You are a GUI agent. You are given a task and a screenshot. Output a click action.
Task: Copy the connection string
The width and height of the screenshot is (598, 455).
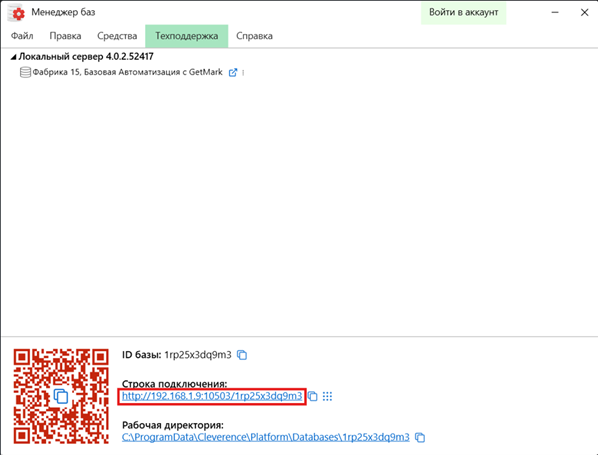(x=313, y=396)
